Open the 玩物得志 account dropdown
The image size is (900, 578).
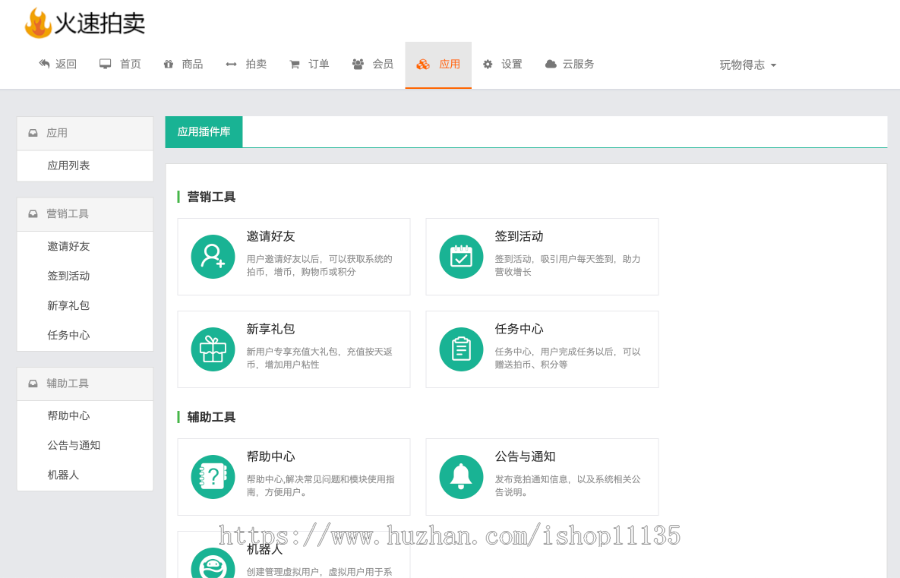pos(747,65)
